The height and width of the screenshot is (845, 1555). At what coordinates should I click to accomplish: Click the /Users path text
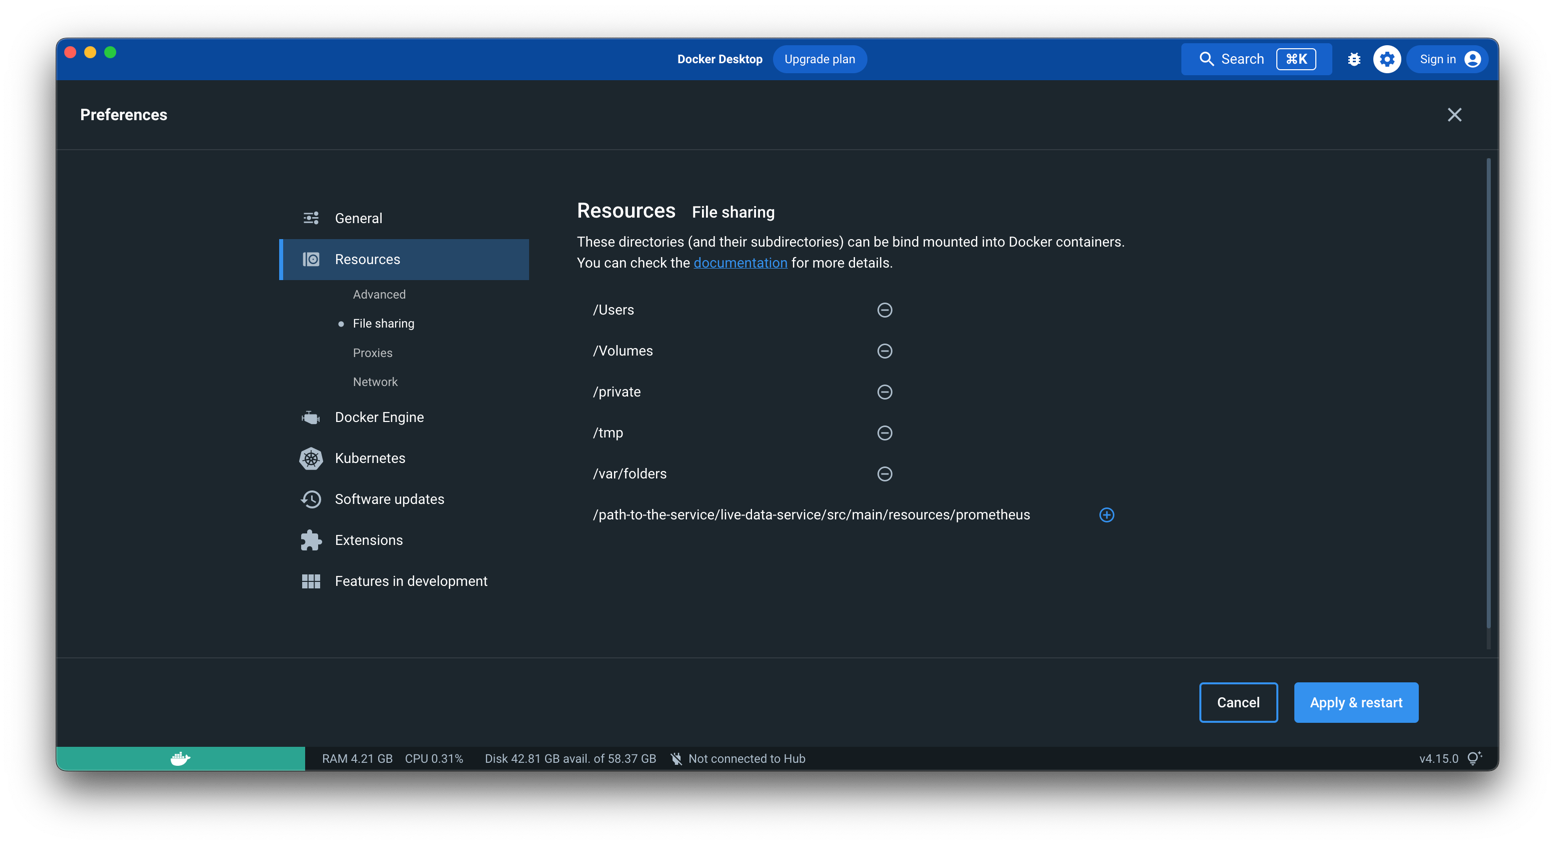click(x=613, y=310)
